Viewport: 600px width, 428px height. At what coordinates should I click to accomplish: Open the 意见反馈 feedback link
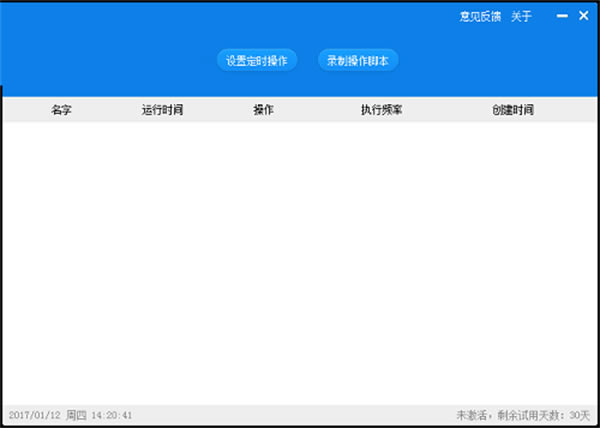[479, 17]
